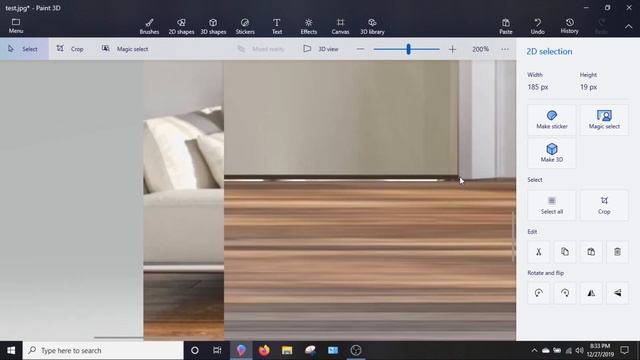Viewport: 640px width, 360px height.
Task: Click the 200% zoom value field
Action: pos(480,49)
